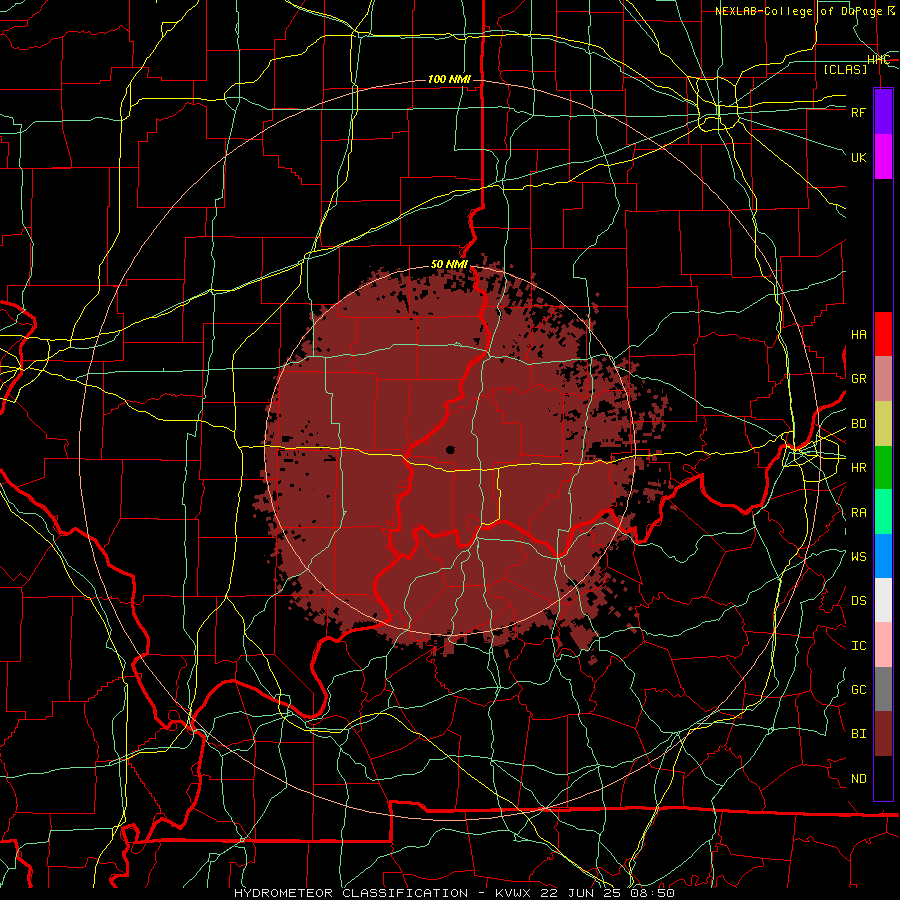
Task: Click the HR legend label
Action: tap(859, 468)
